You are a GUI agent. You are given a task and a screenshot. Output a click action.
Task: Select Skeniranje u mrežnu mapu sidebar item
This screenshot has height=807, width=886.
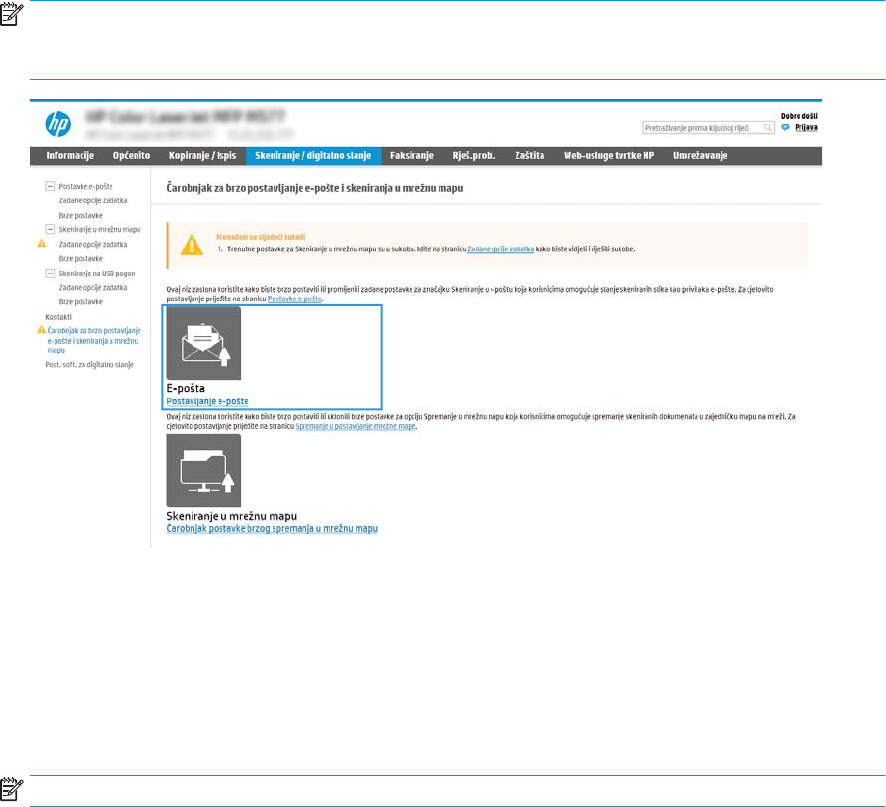tap(99, 229)
